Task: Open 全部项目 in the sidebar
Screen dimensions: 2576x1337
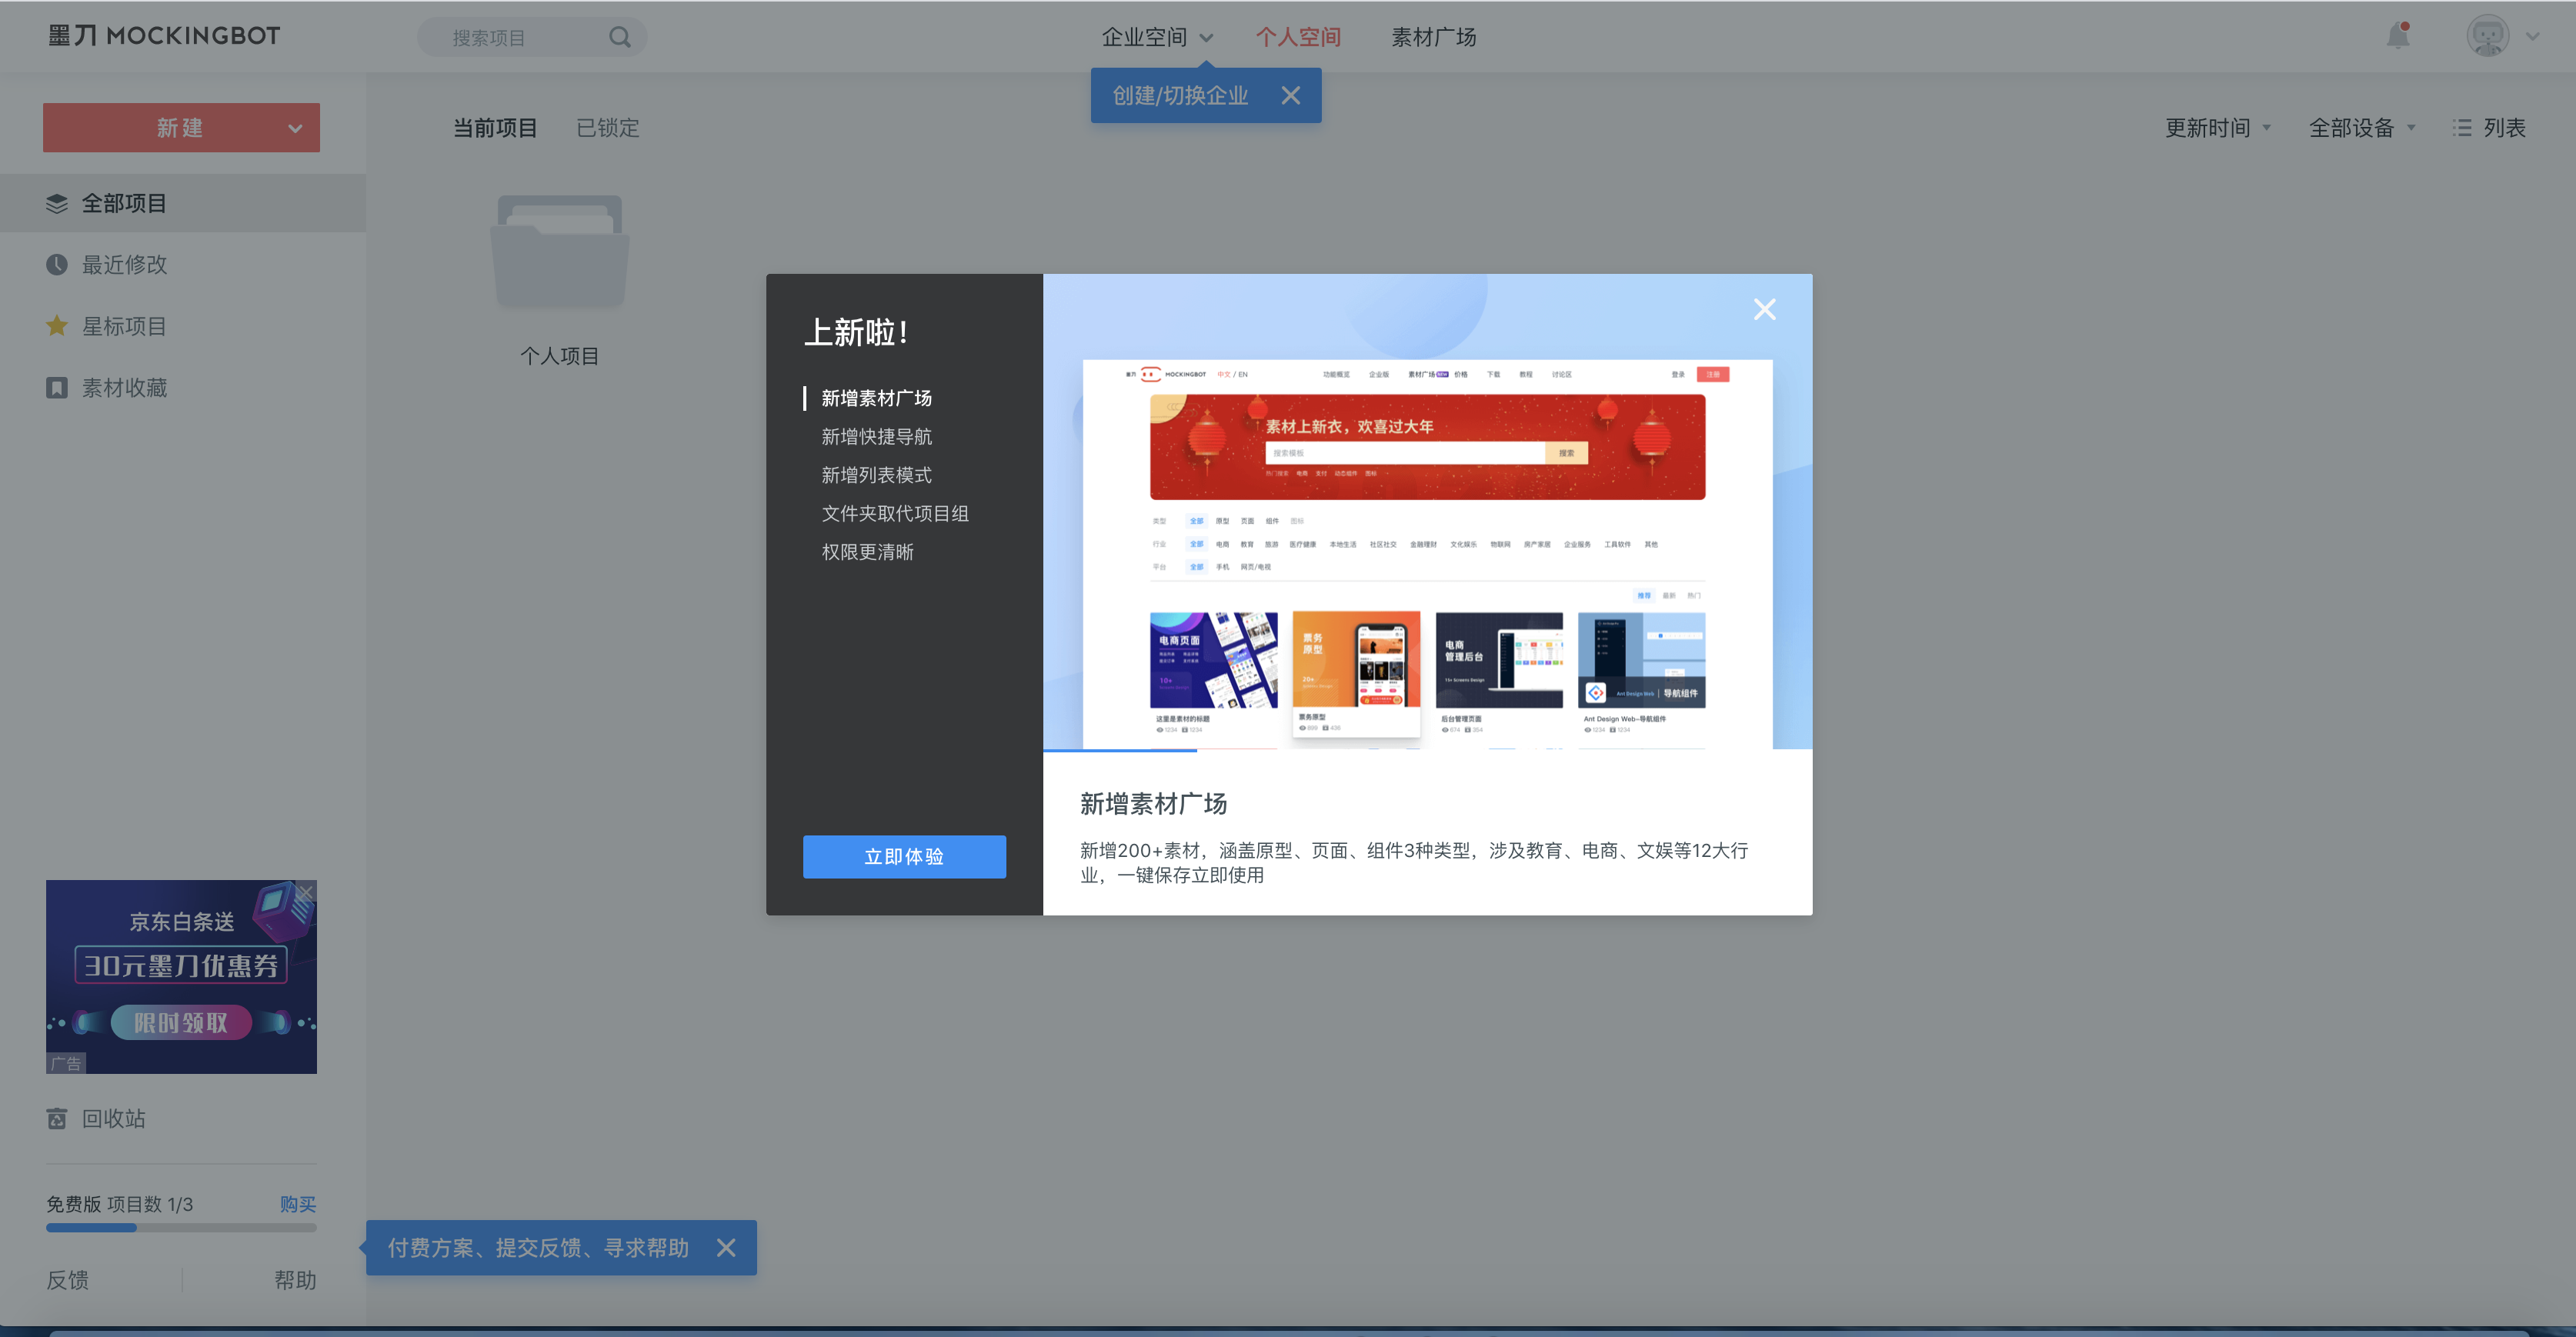Action: click(x=124, y=203)
